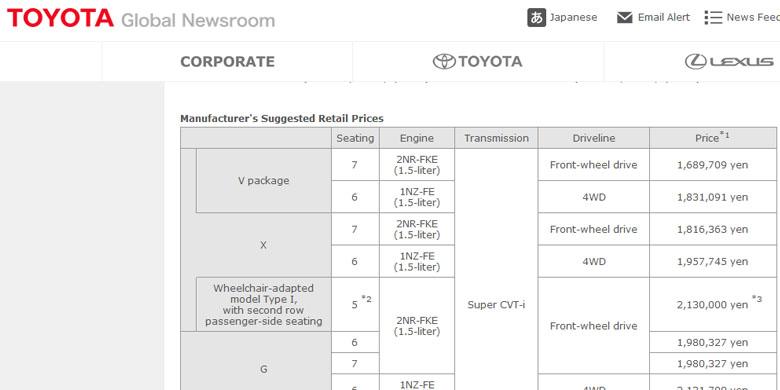Click the Toyota emblem logo in navigation
Image resolution: width=780 pixels, height=390 pixels.
coord(444,62)
